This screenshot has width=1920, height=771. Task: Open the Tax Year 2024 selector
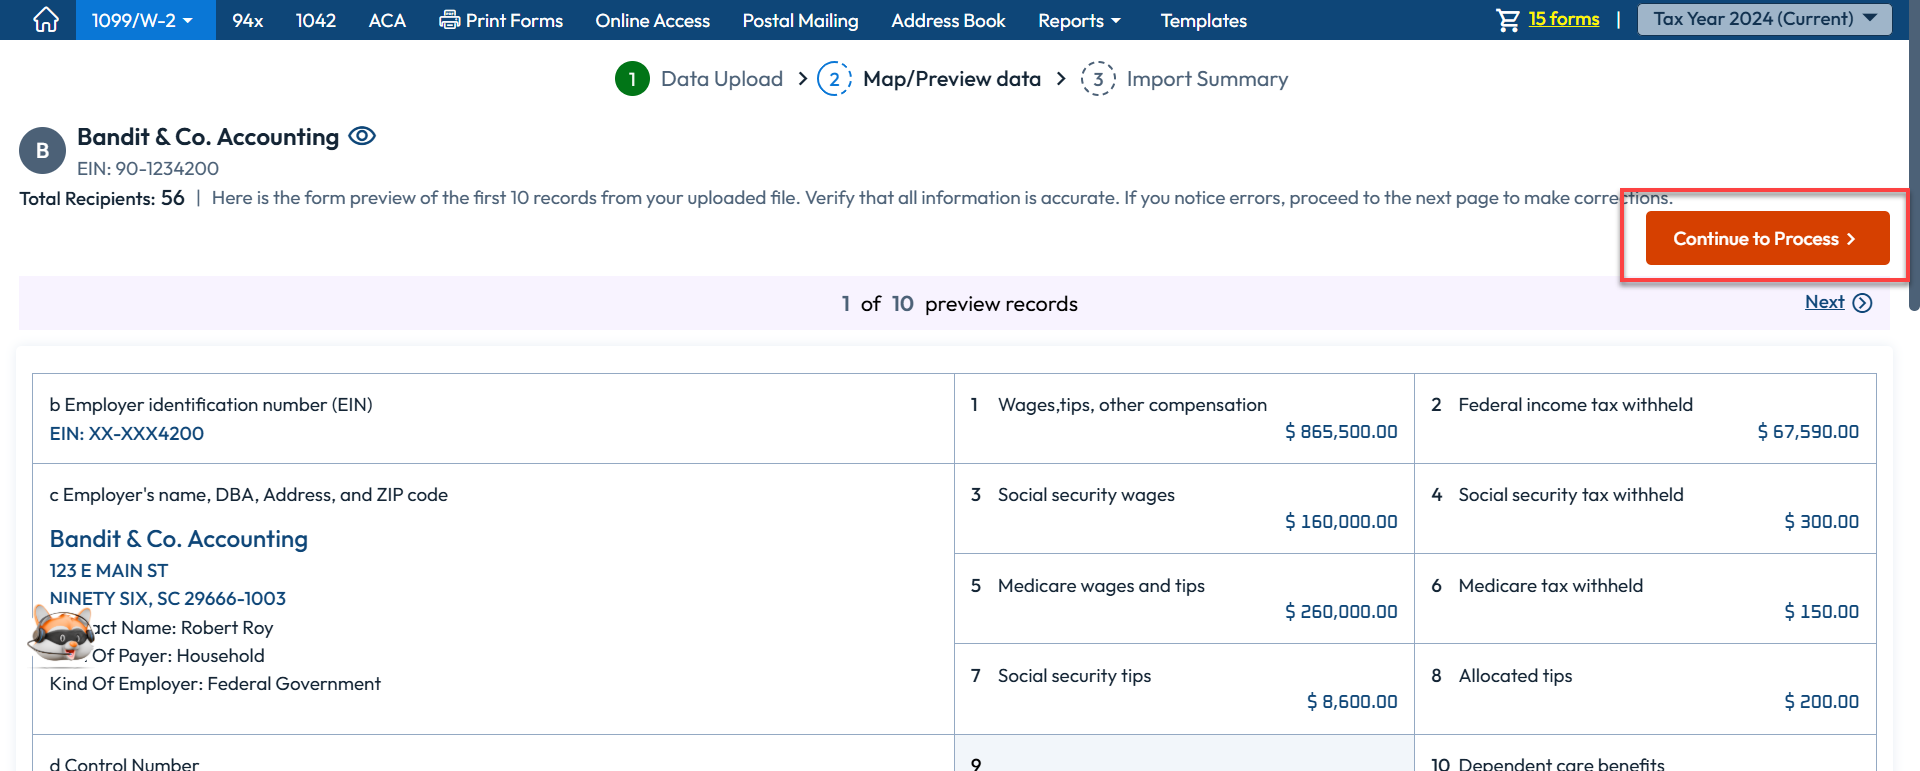point(1764,19)
